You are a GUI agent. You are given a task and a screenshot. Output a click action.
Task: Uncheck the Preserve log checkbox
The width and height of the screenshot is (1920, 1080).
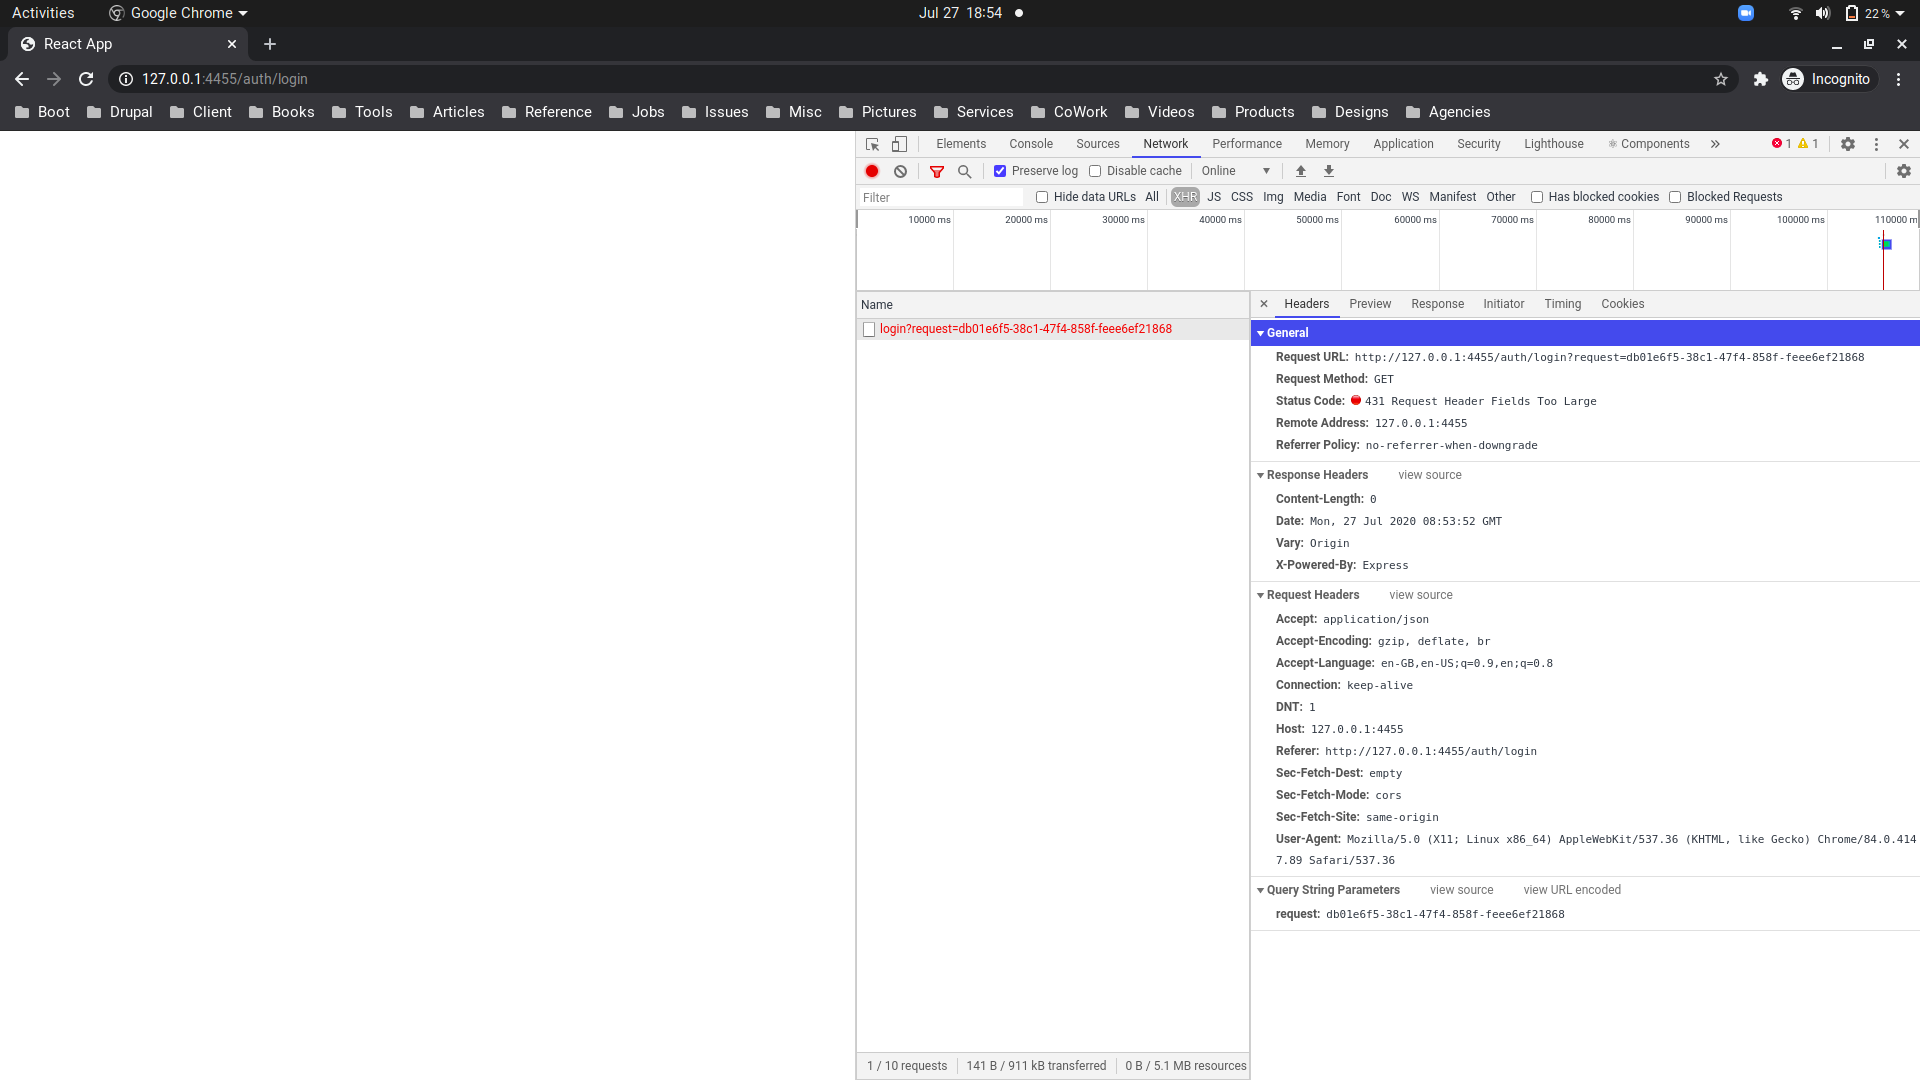pos(999,171)
